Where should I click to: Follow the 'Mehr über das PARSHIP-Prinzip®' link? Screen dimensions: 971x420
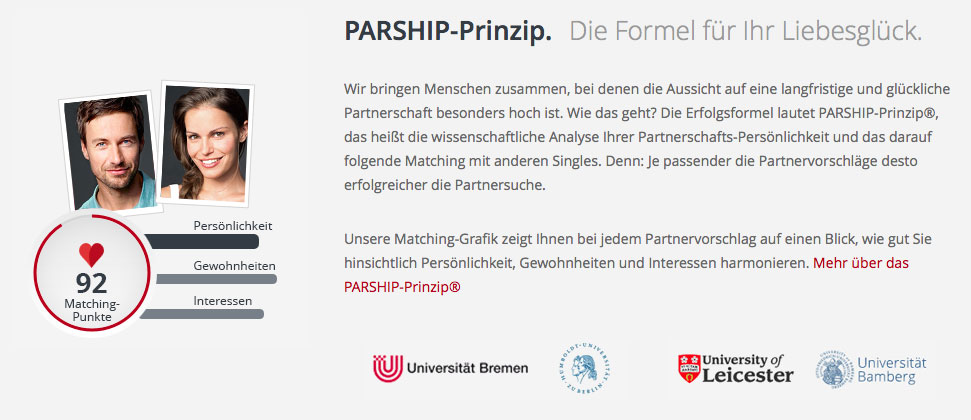click(x=626, y=275)
